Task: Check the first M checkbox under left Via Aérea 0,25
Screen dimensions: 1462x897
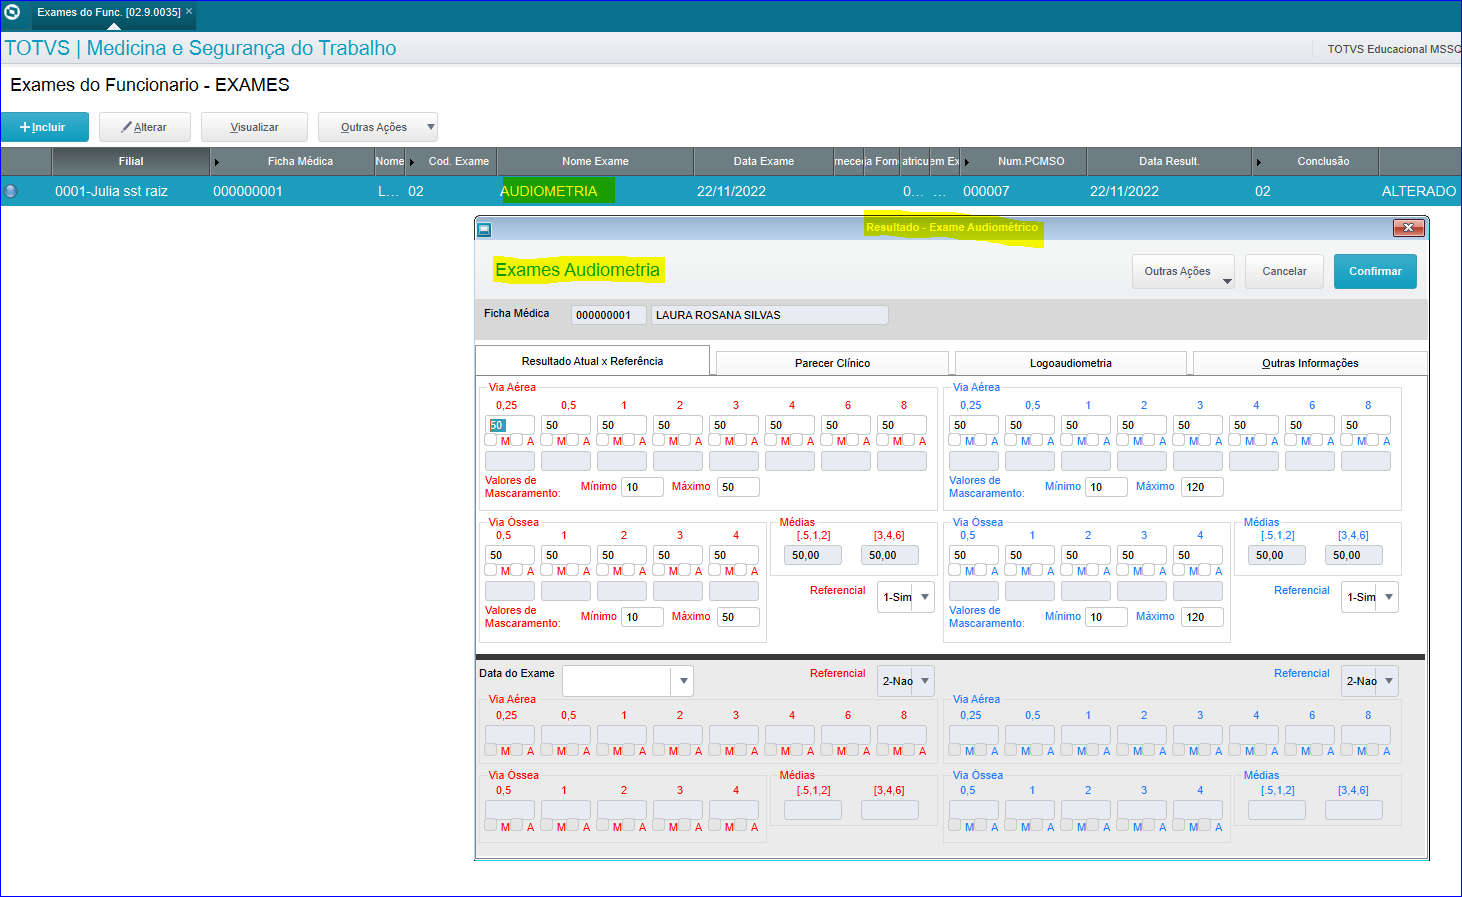Action: click(x=491, y=440)
